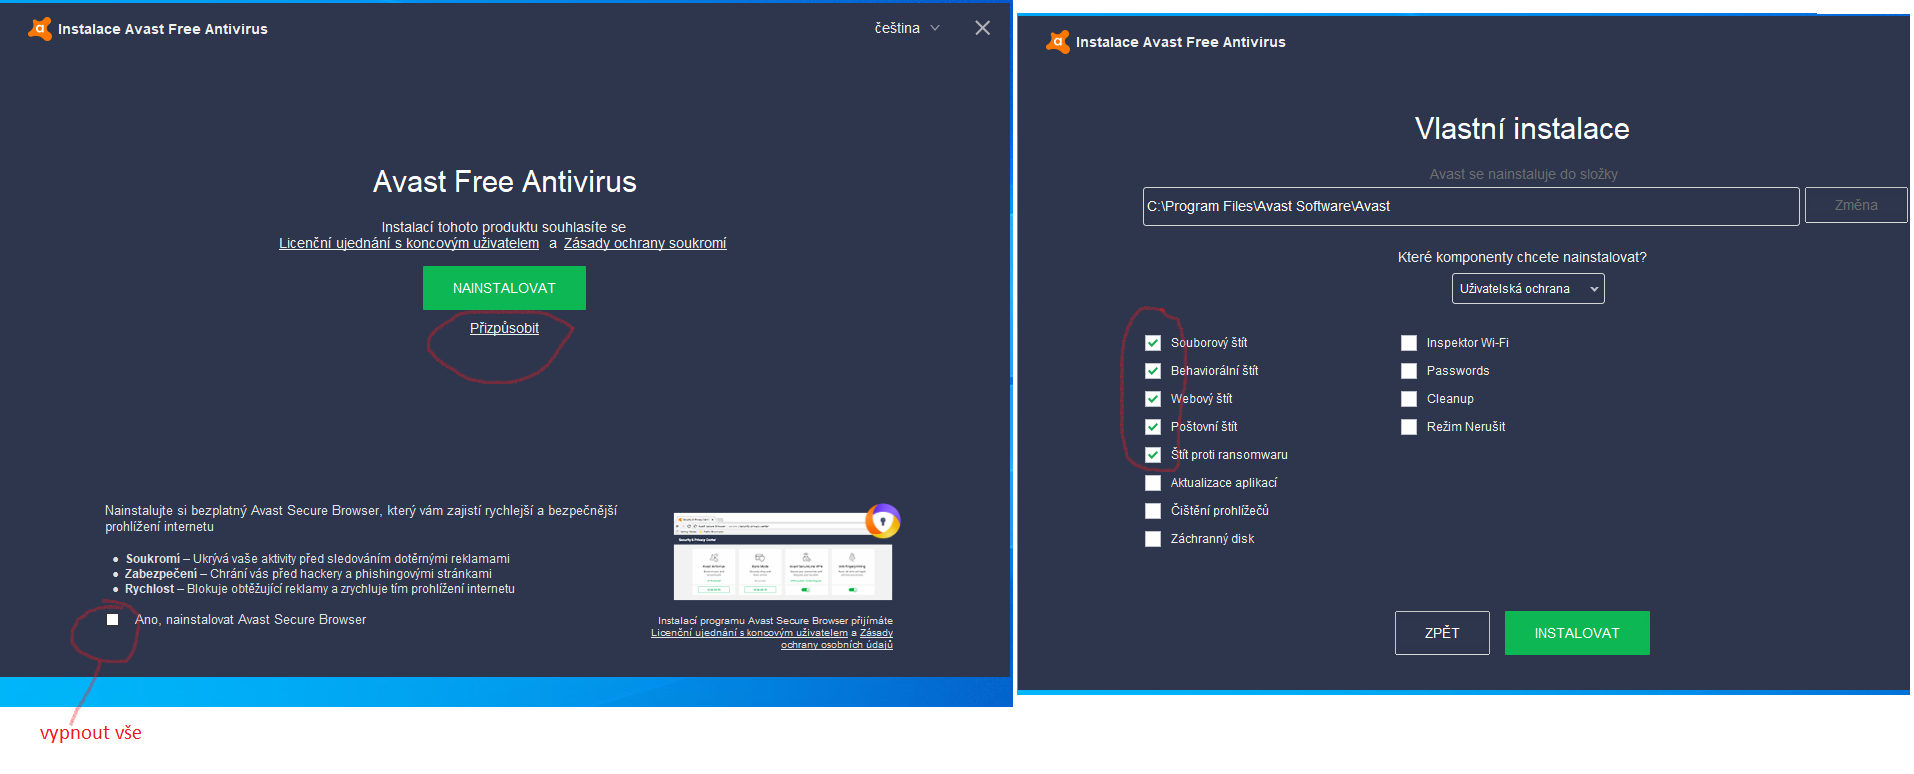This screenshot has height=774, width=1914.
Task: Click the green NAINSTALOVAT button
Action: (504, 288)
